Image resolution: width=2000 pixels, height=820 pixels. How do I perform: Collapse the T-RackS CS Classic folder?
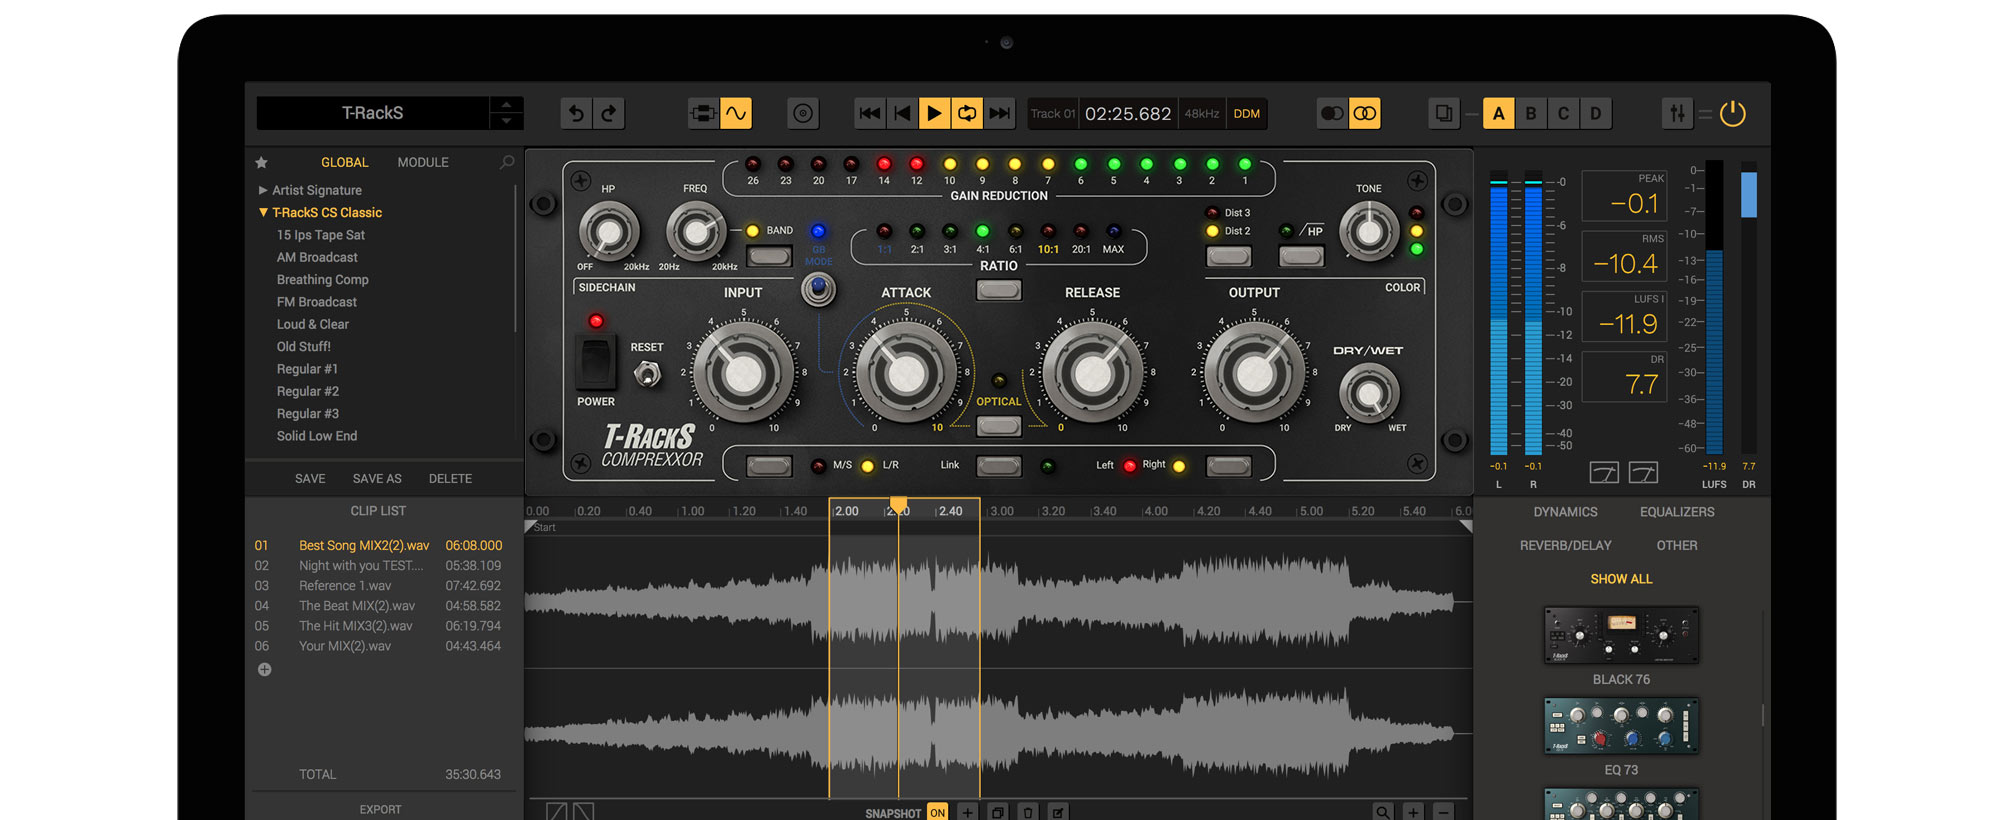coord(263,212)
